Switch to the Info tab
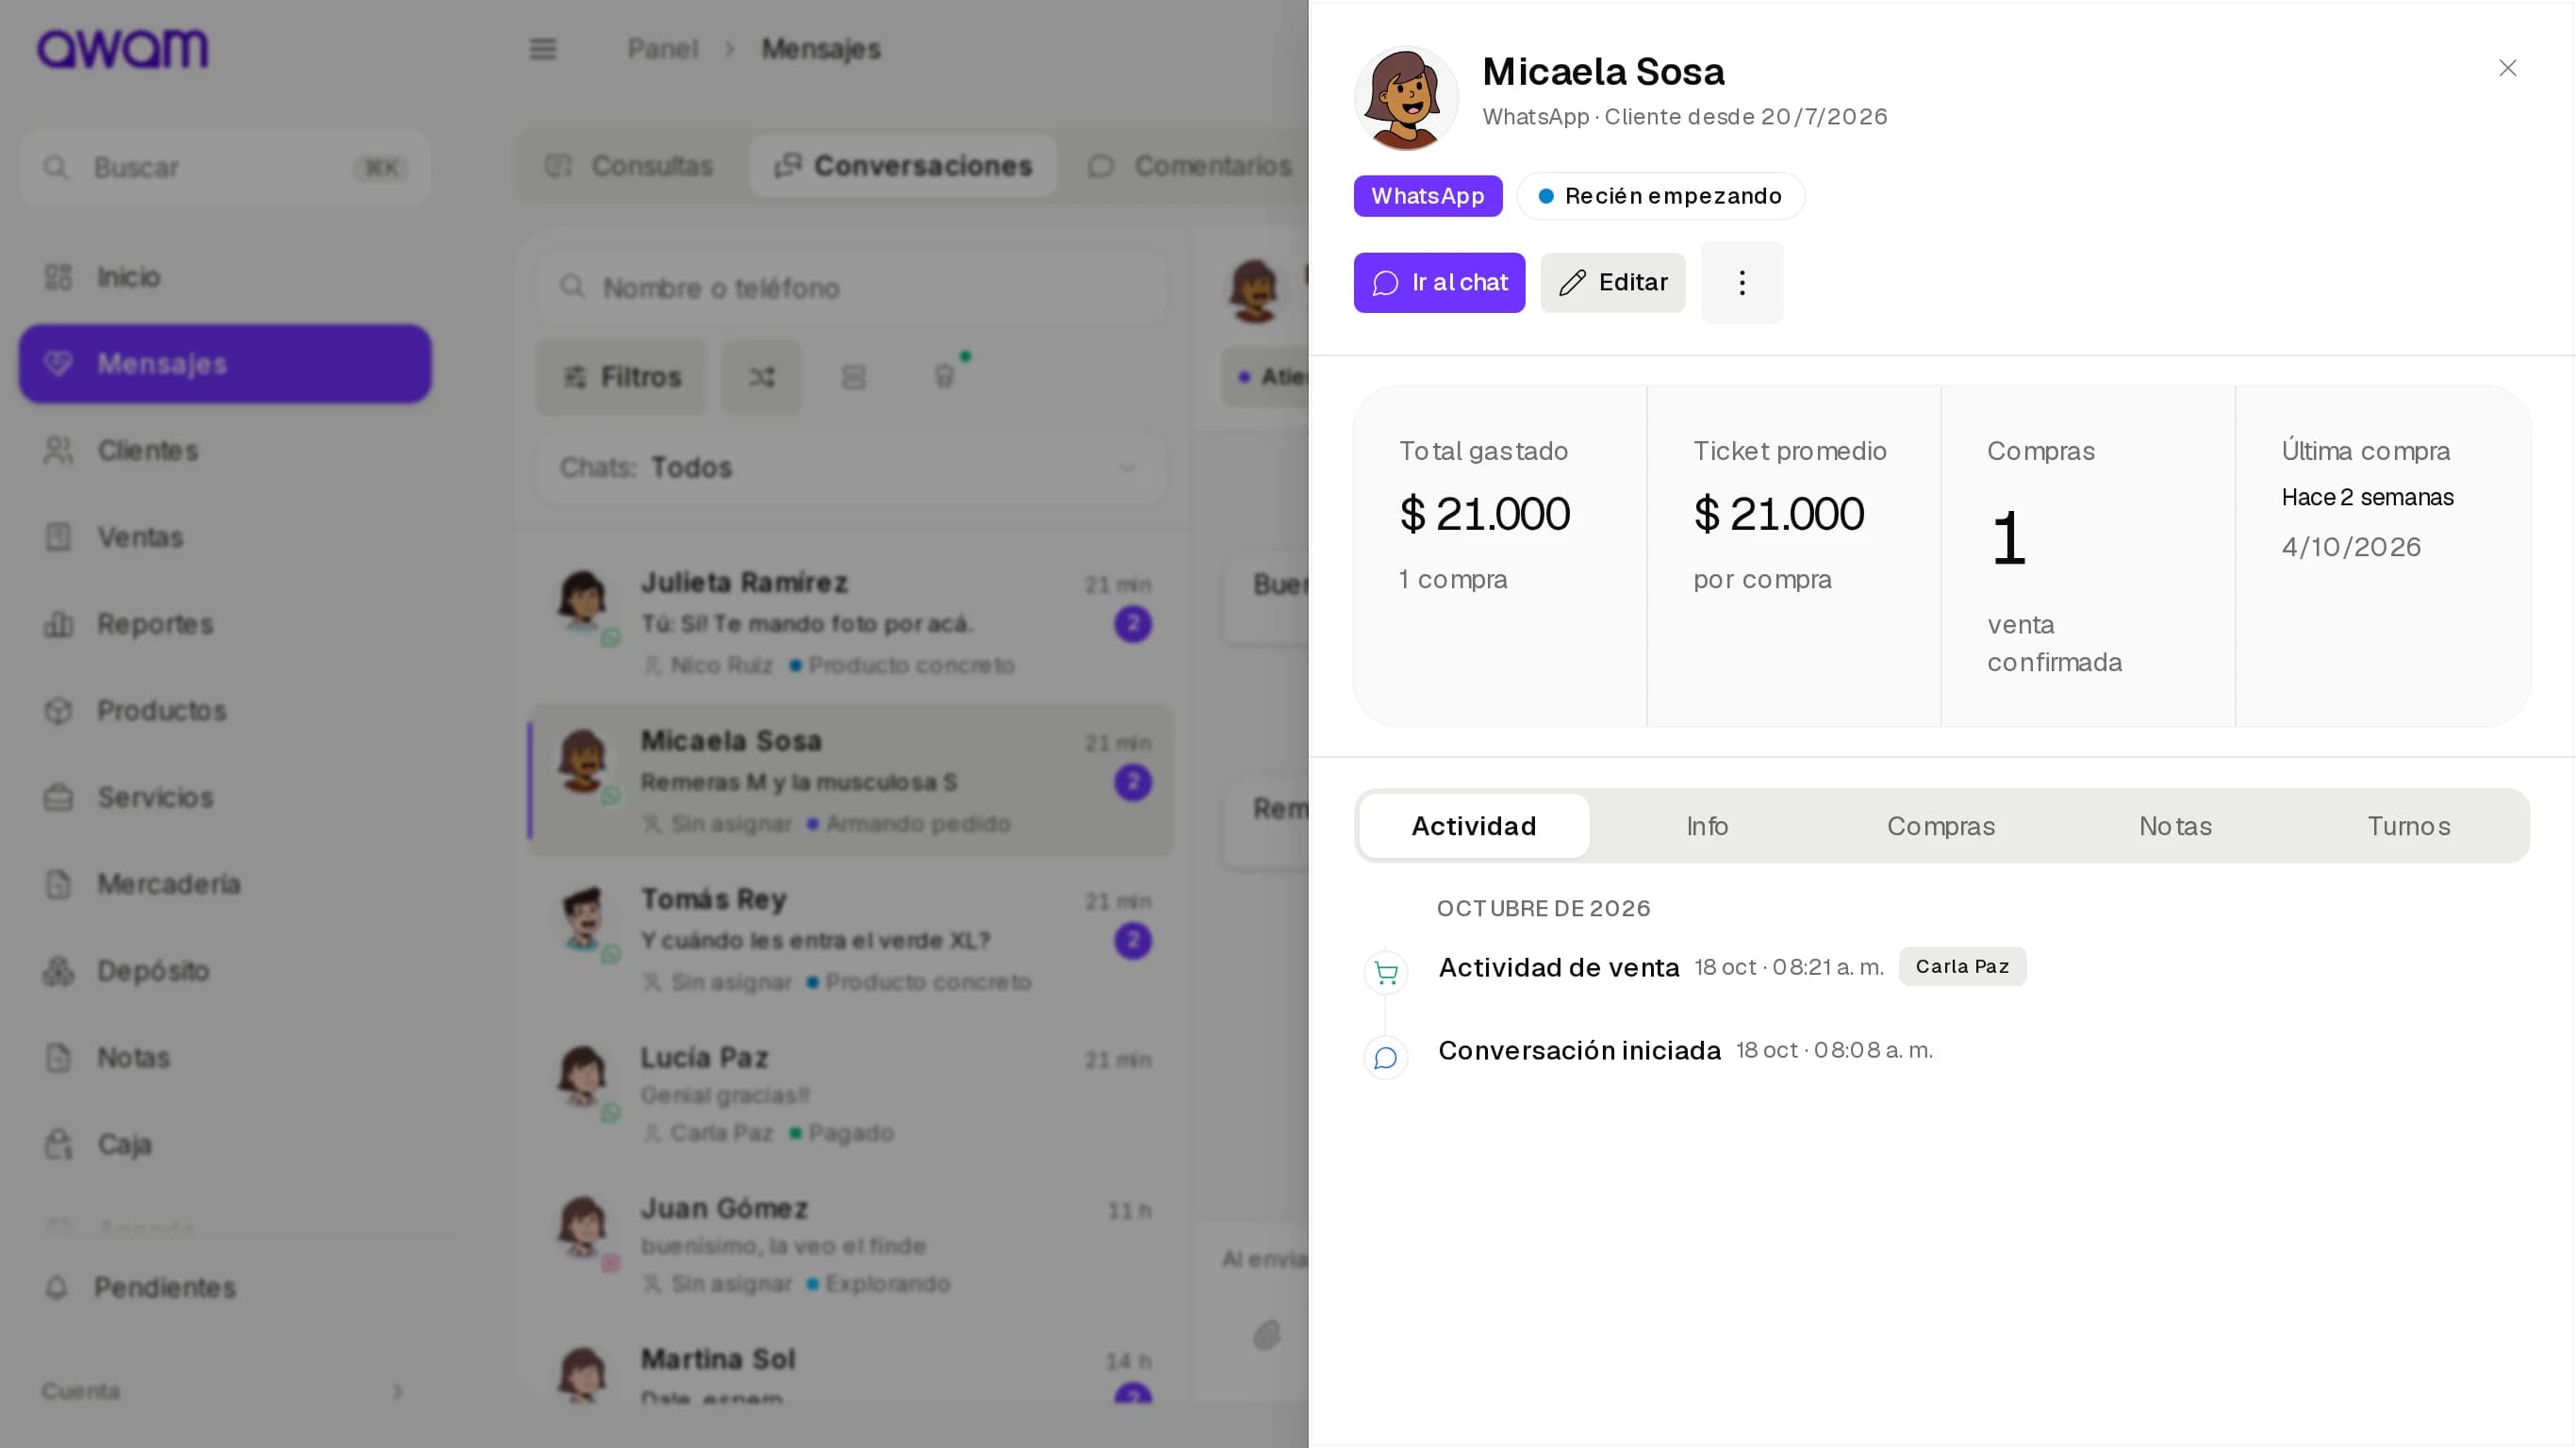The width and height of the screenshot is (2576, 1448). tap(1707, 826)
